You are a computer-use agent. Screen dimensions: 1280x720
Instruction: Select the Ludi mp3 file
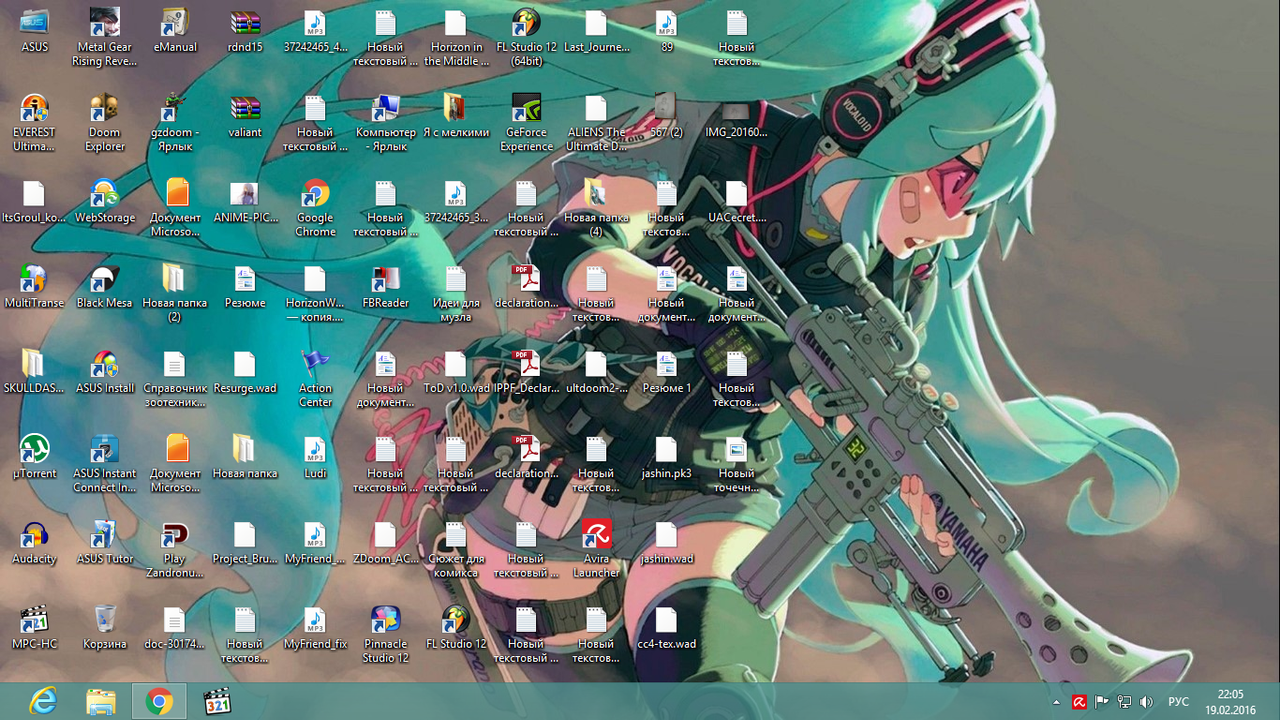coord(315,457)
